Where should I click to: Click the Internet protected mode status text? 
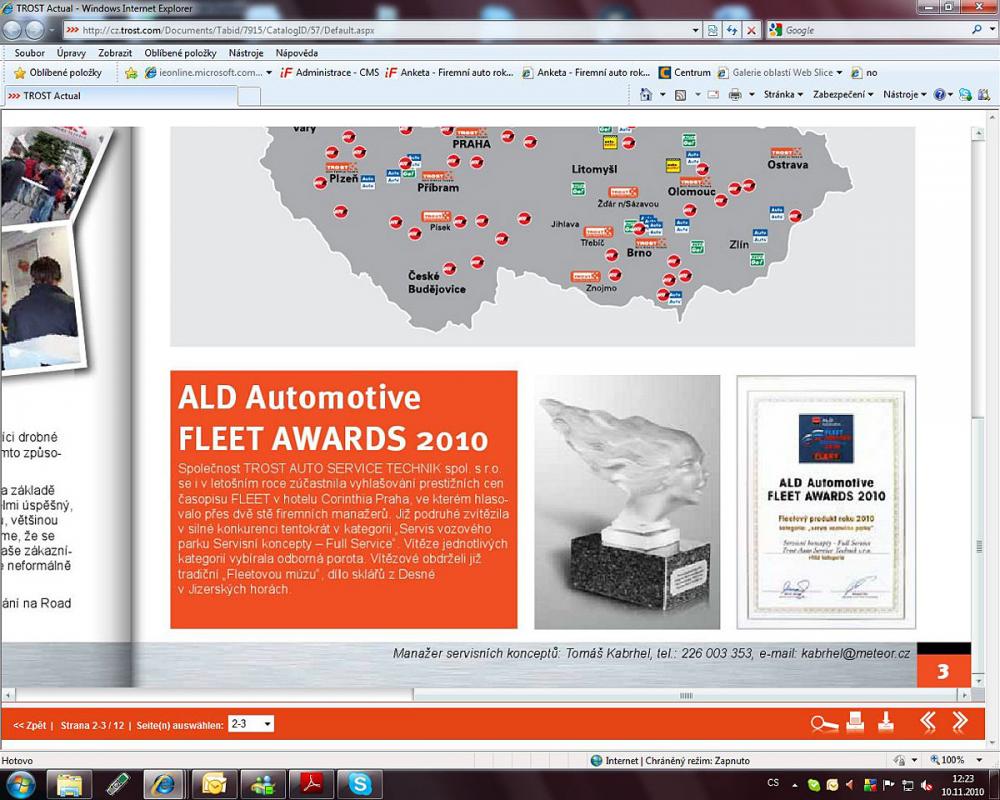[x=677, y=760]
